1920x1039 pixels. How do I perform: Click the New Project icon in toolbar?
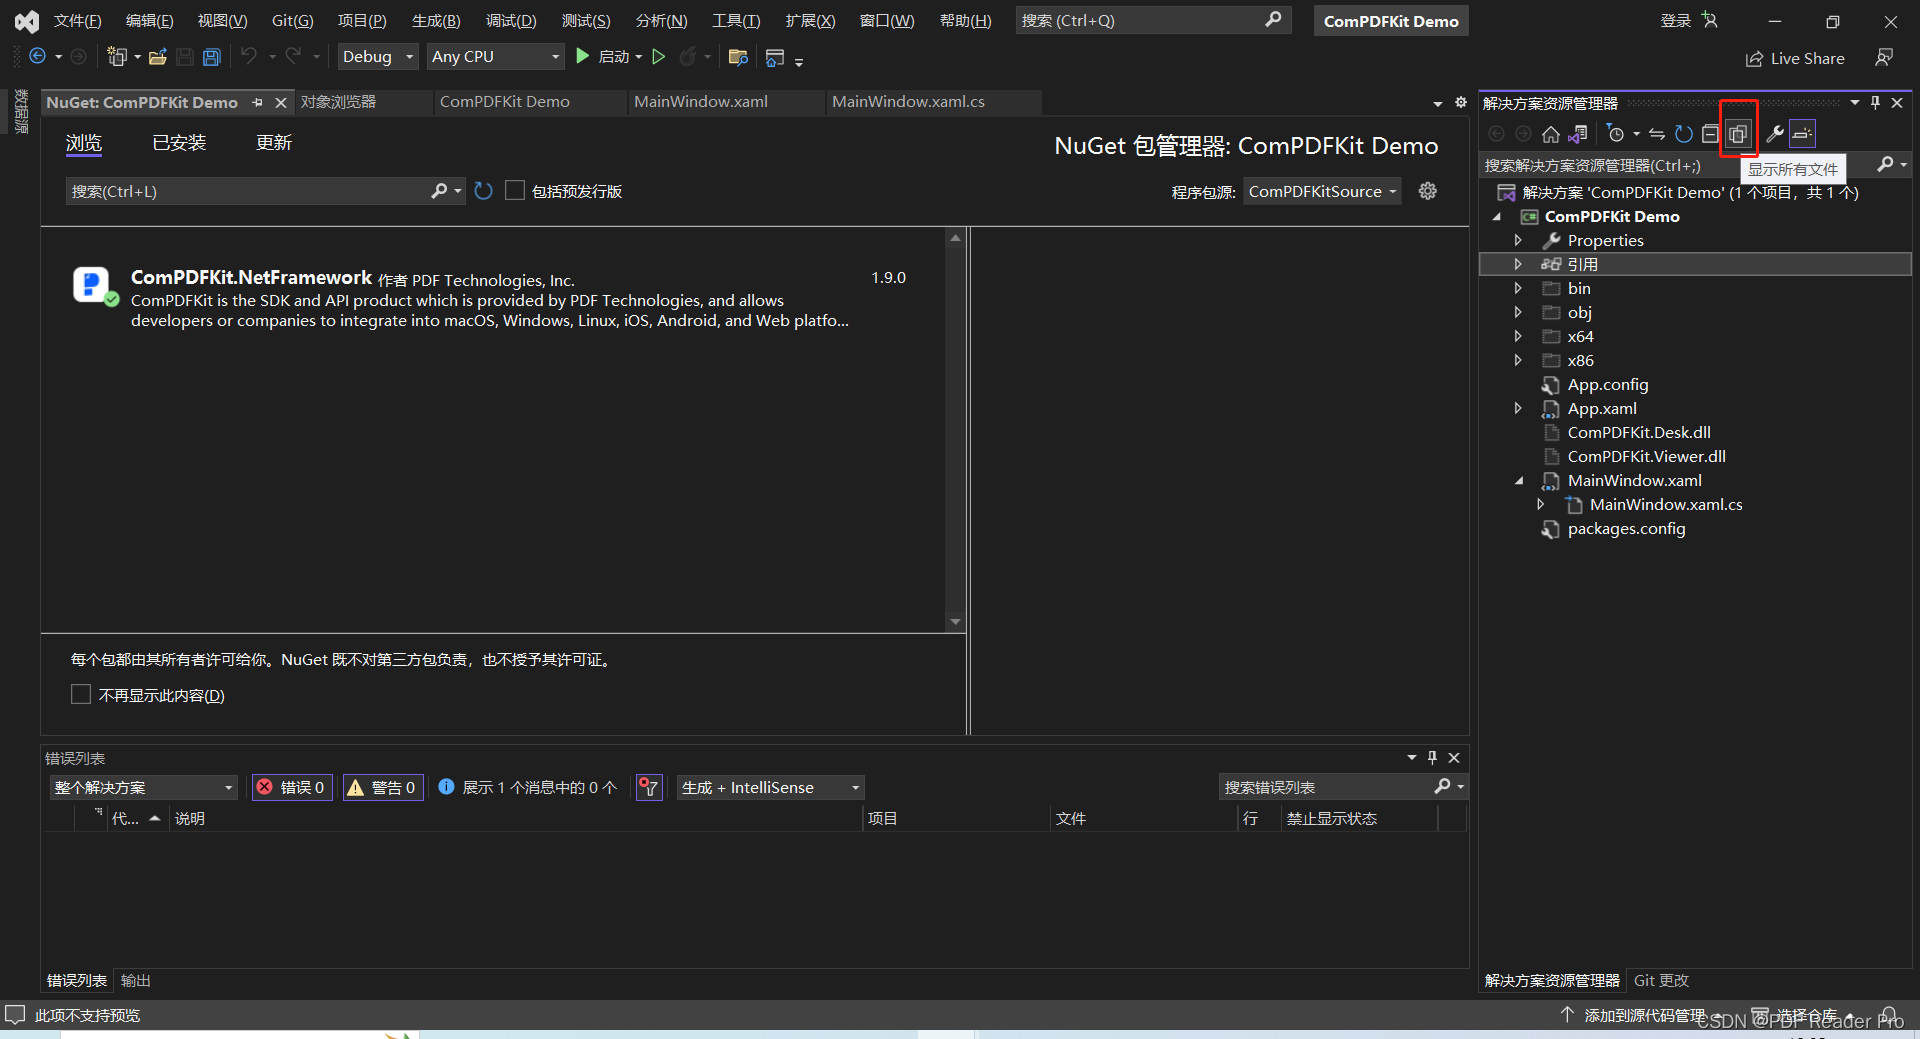pos(117,57)
